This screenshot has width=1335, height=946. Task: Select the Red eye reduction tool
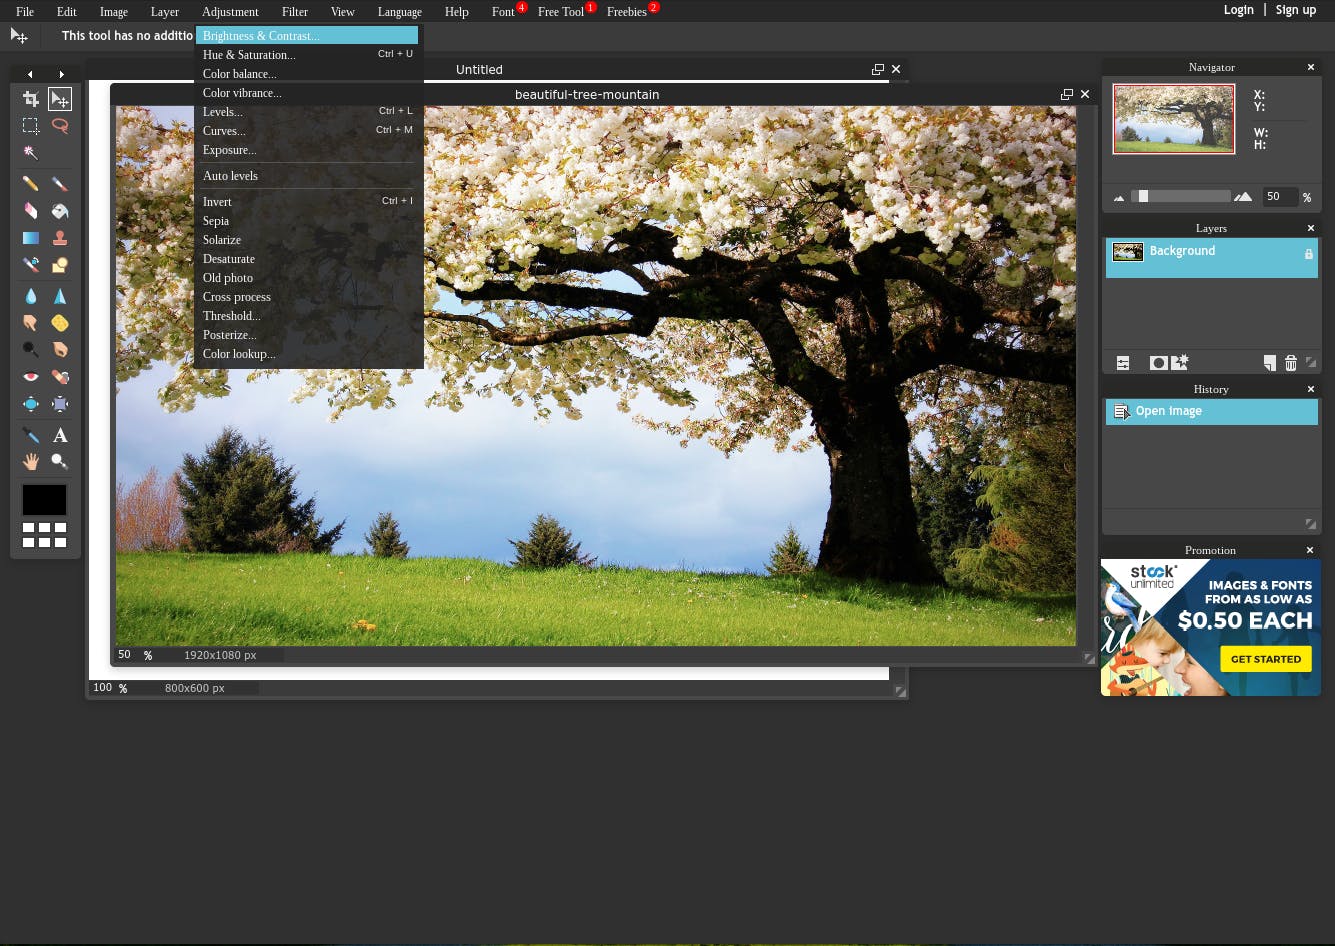(31, 376)
